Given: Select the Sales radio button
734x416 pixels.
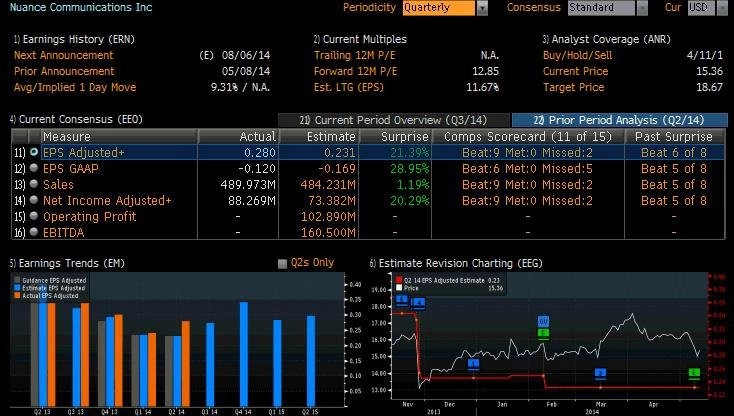Looking at the screenshot, I should 34,184.
